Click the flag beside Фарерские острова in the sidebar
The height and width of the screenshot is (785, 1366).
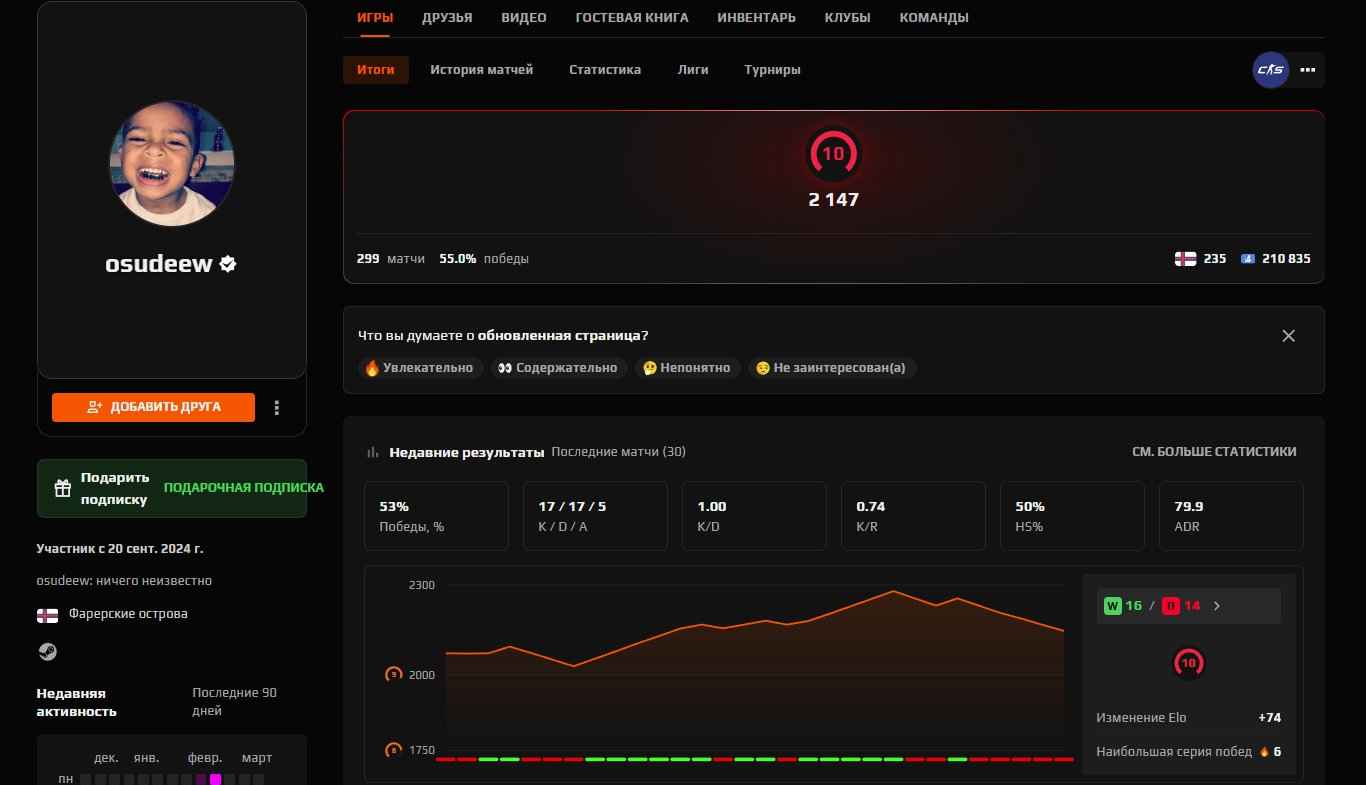[47, 614]
